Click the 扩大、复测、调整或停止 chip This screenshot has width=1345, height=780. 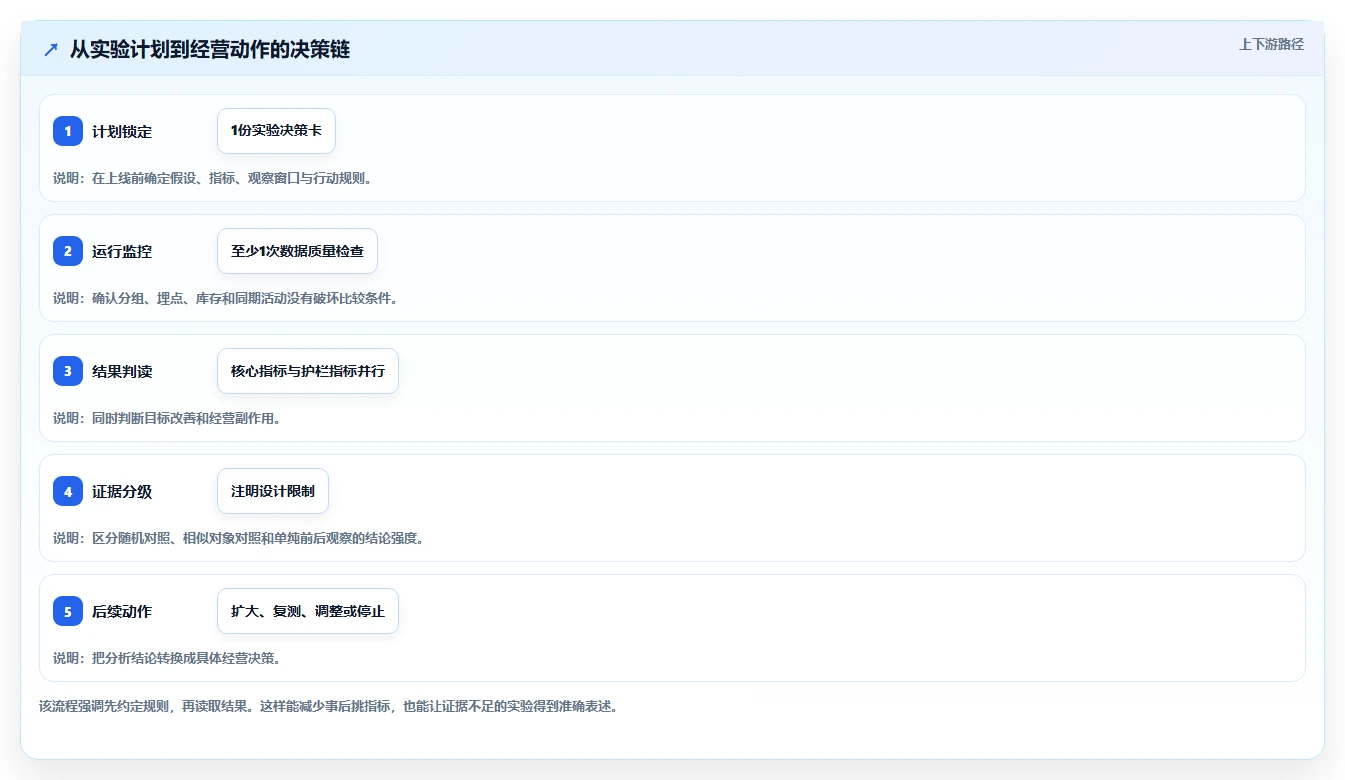pos(308,611)
